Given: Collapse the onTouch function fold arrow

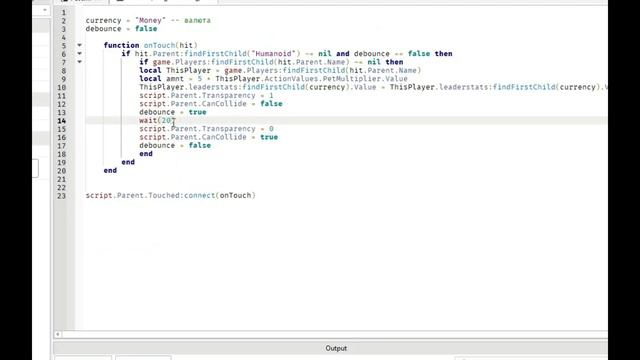Looking at the screenshot, I should 80,45.
